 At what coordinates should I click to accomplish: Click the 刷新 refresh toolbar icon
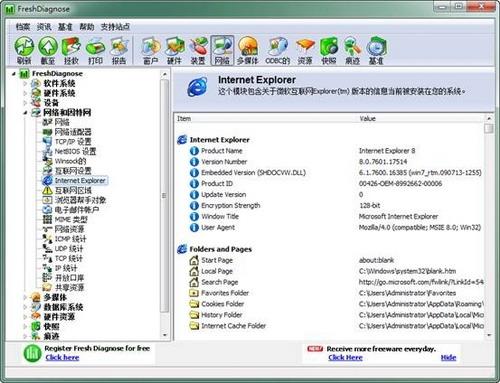click(24, 50)
